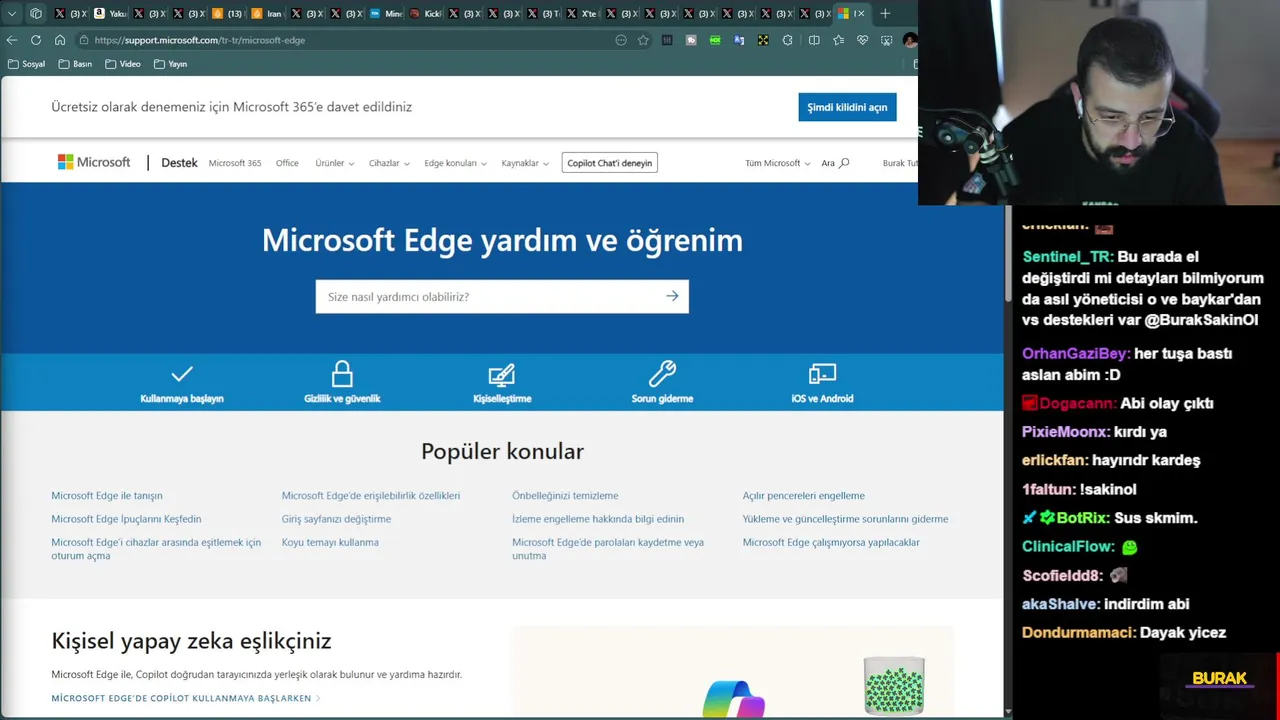Switch to the Iran browser tab

tap(266, 13)
